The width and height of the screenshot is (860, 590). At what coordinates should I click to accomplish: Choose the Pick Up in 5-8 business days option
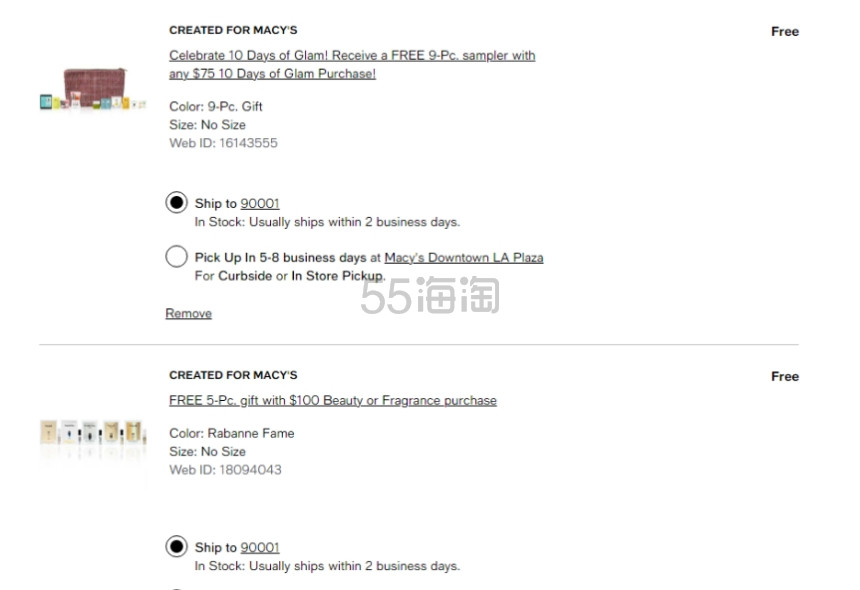(x=177, y=257)
